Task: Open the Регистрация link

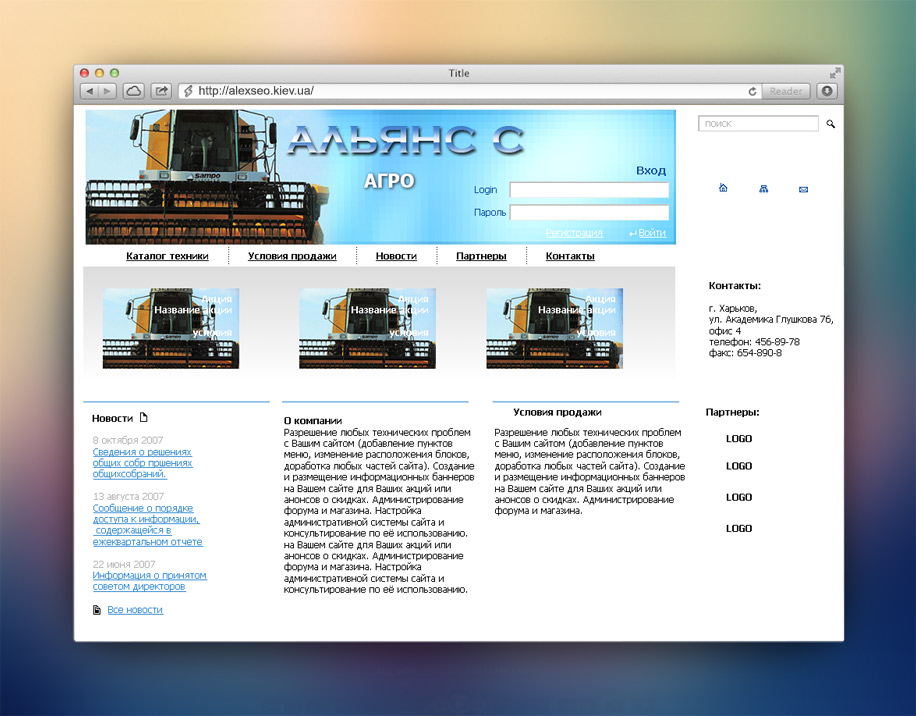Action: click(x=574, y=232)
